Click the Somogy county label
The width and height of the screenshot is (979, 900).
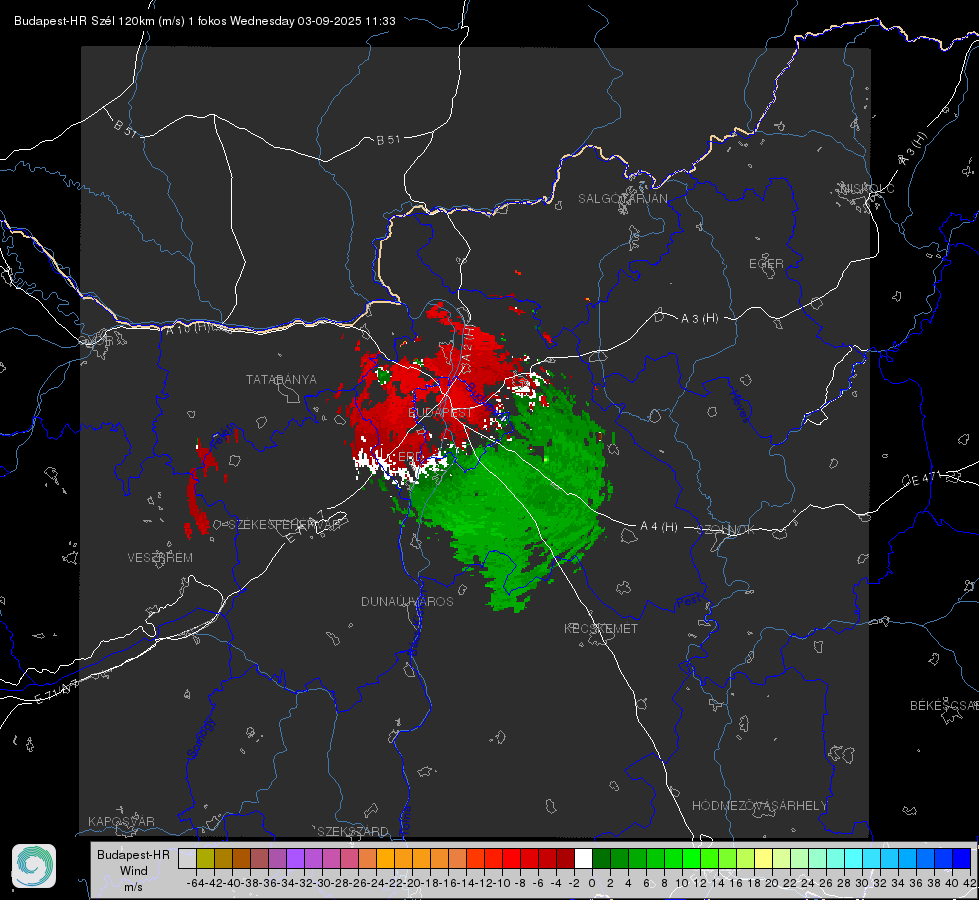pos(200,738)
